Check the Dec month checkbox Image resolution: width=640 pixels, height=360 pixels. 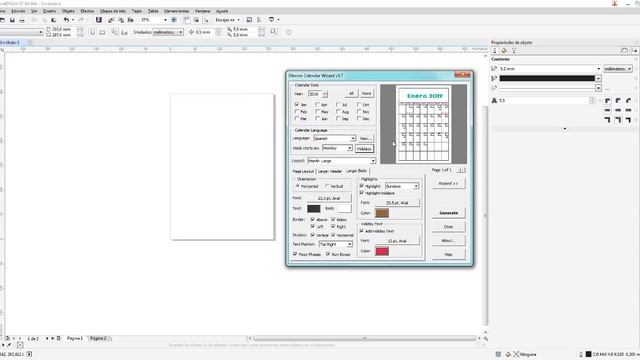(x=359, y=118)
